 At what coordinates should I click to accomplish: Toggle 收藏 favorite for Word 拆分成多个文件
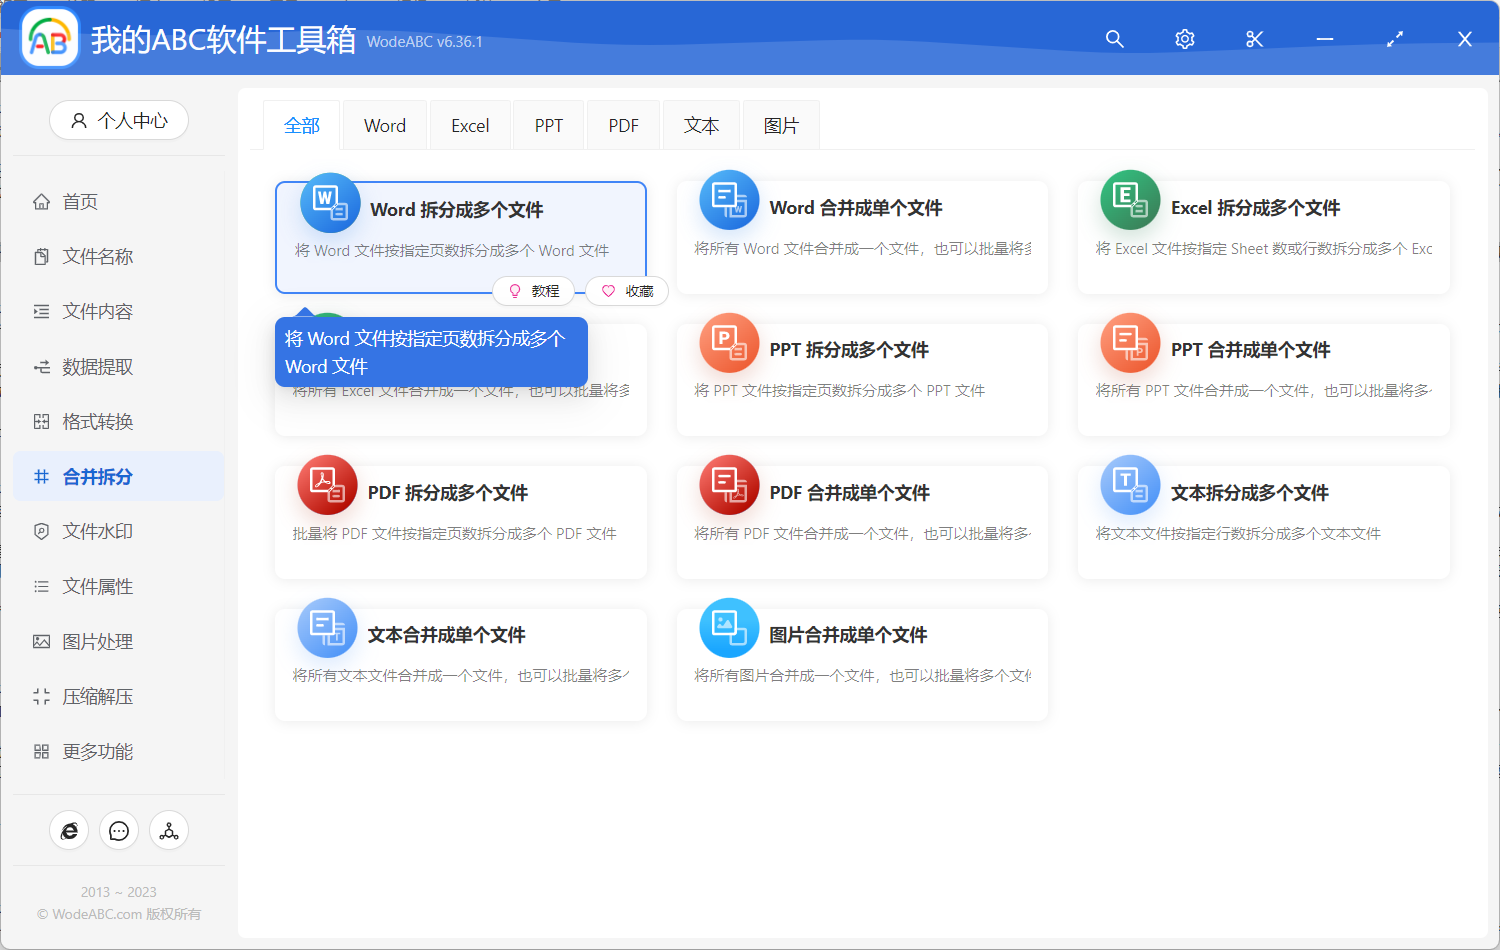627,291
